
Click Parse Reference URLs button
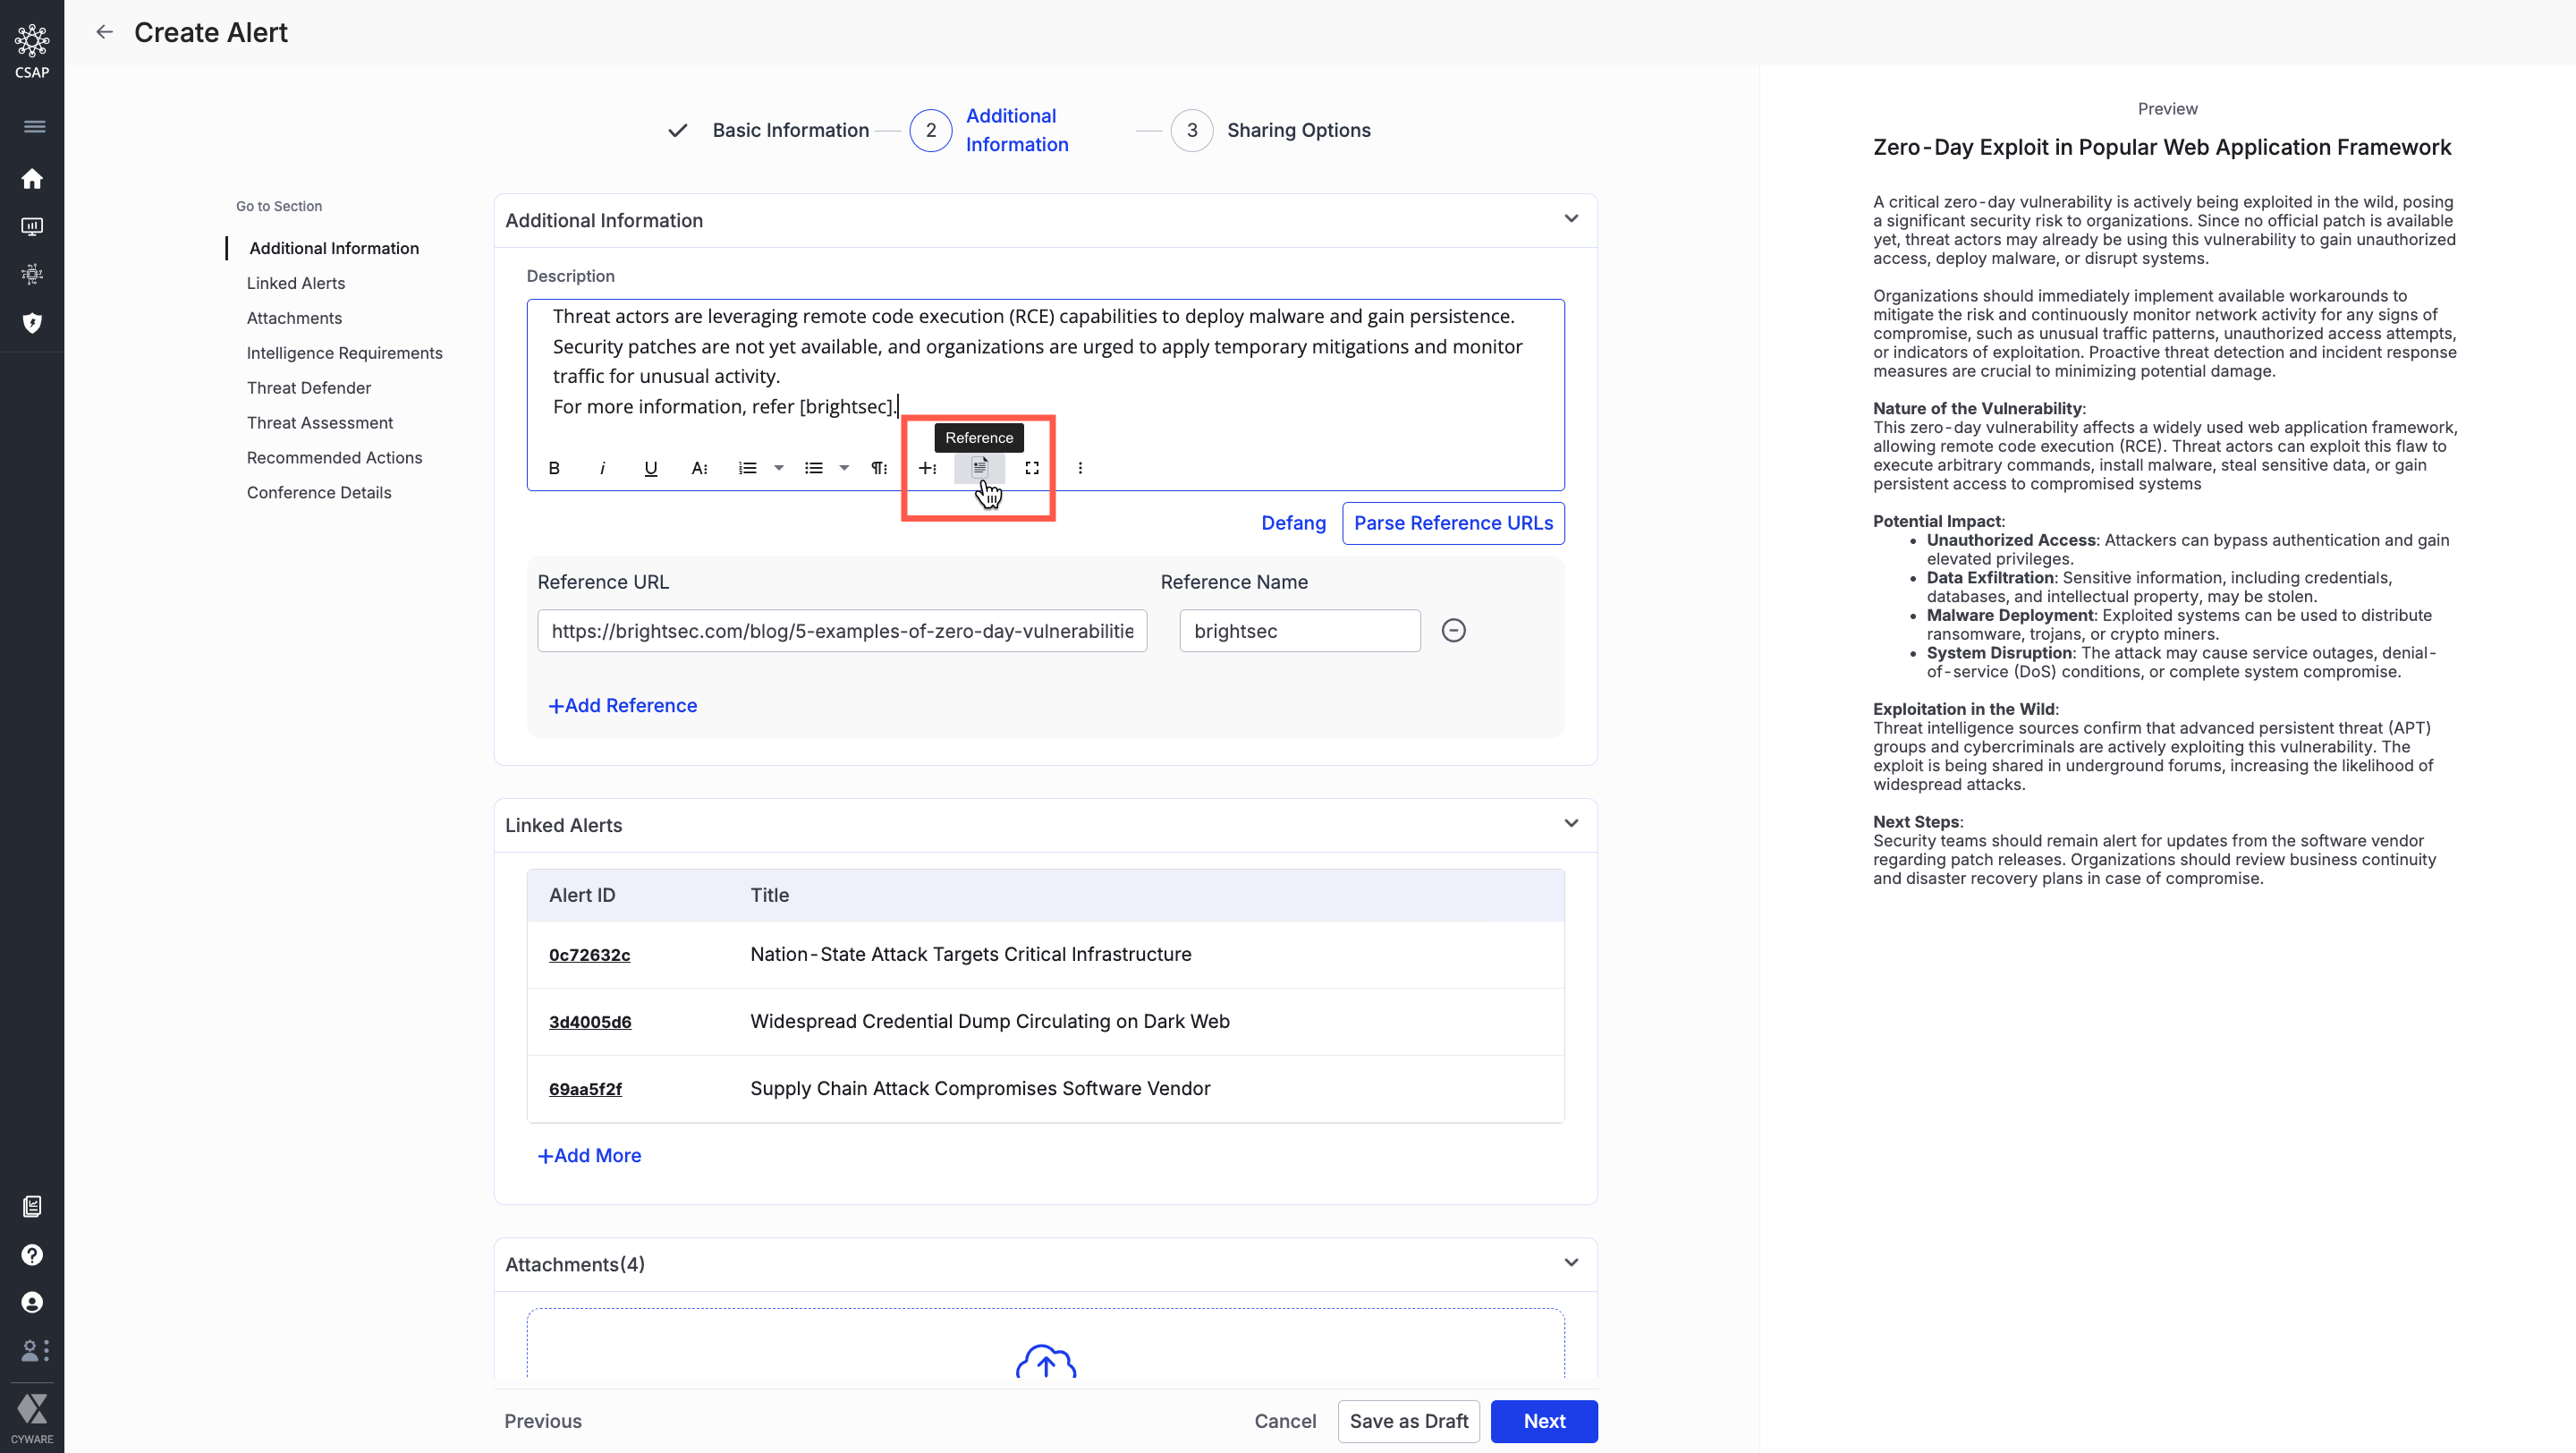click(x=1452, y=523)
